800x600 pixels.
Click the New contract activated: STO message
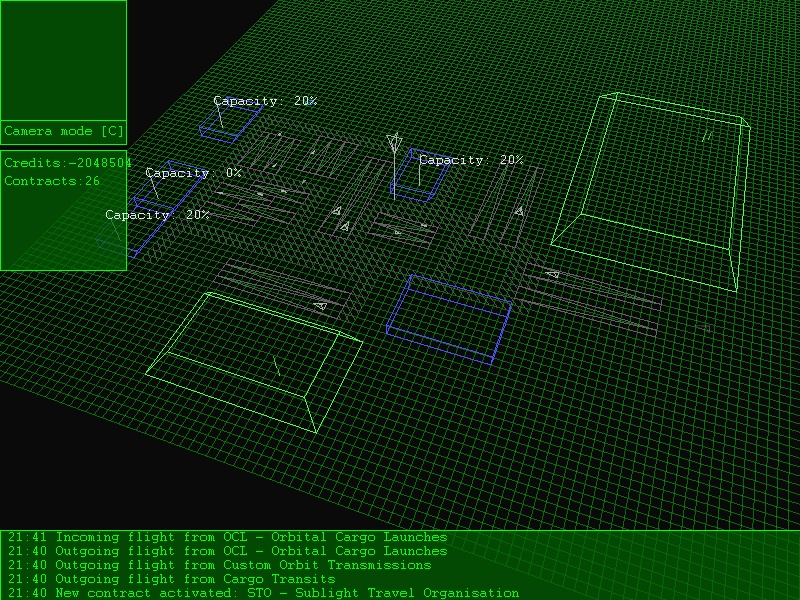pyautogui.click(x=263, y=593)
